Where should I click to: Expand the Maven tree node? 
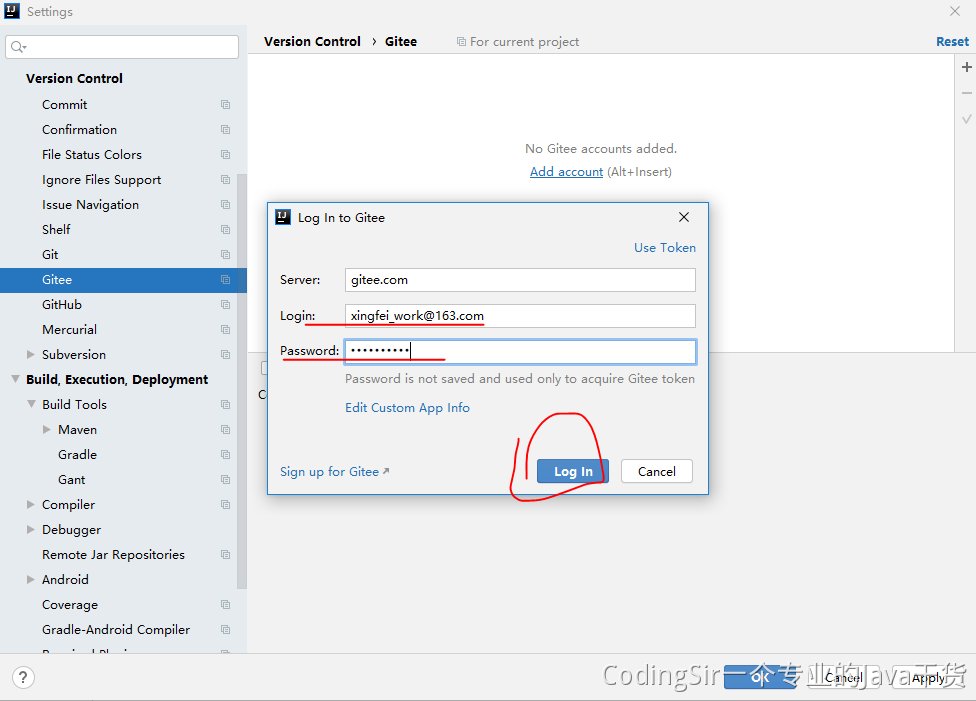47,430
